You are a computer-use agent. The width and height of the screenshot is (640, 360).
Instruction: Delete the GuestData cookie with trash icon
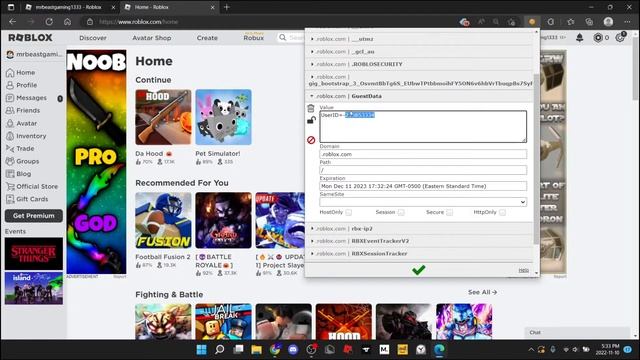[311, 108]
